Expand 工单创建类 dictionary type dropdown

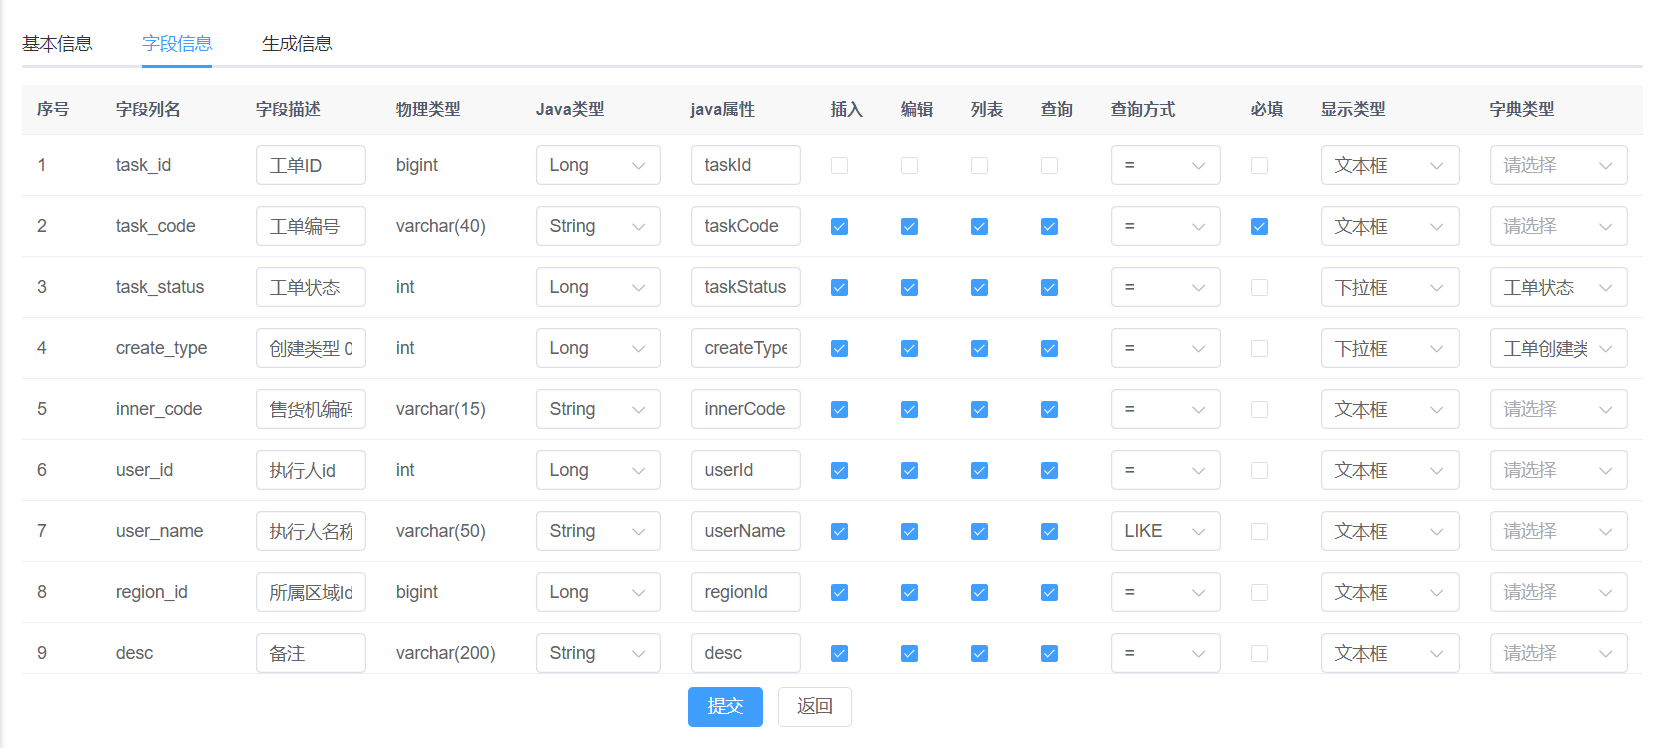click(1558, 349)
